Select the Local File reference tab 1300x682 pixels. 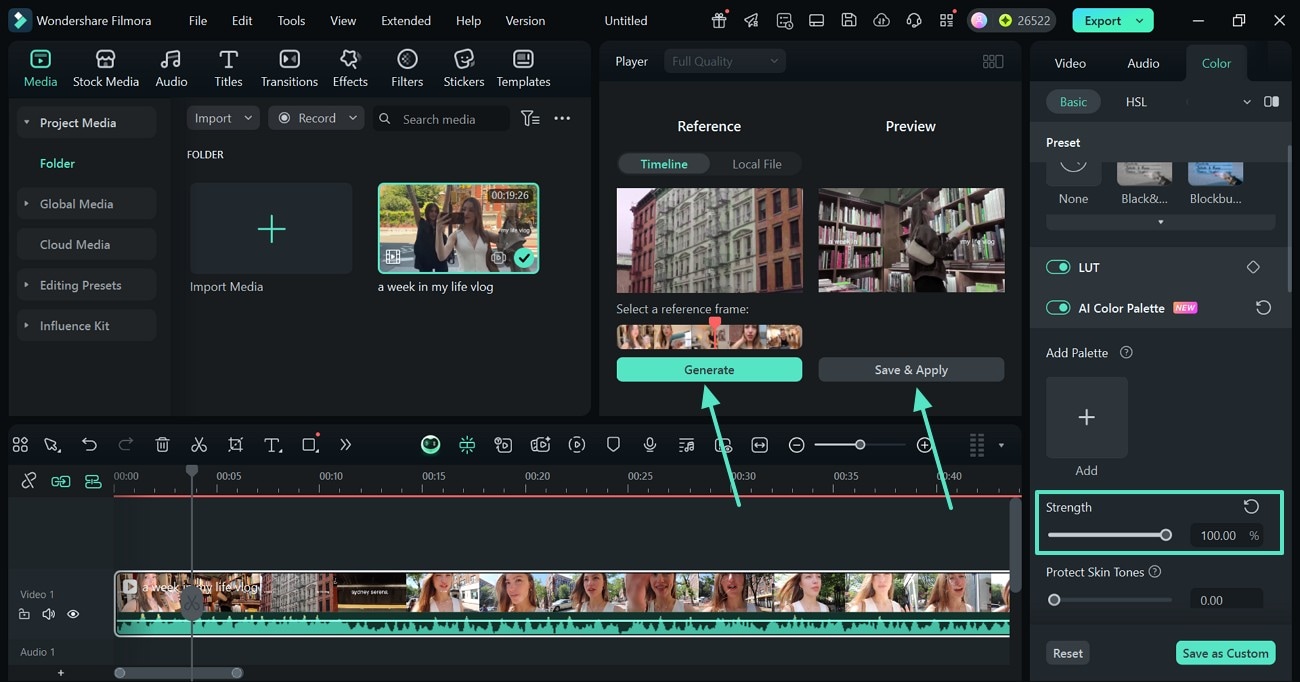pos(757,164)
